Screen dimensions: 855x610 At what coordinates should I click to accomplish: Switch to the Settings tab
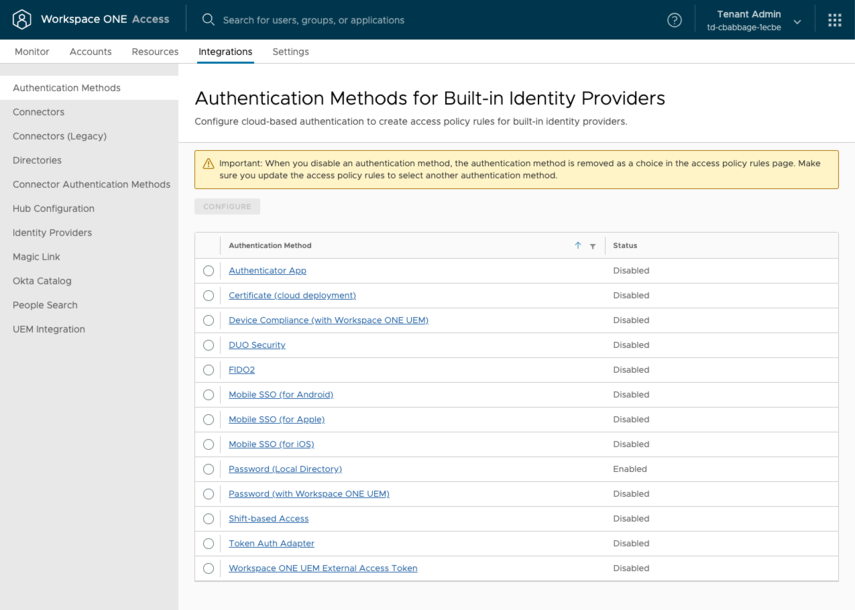point(291,52)
